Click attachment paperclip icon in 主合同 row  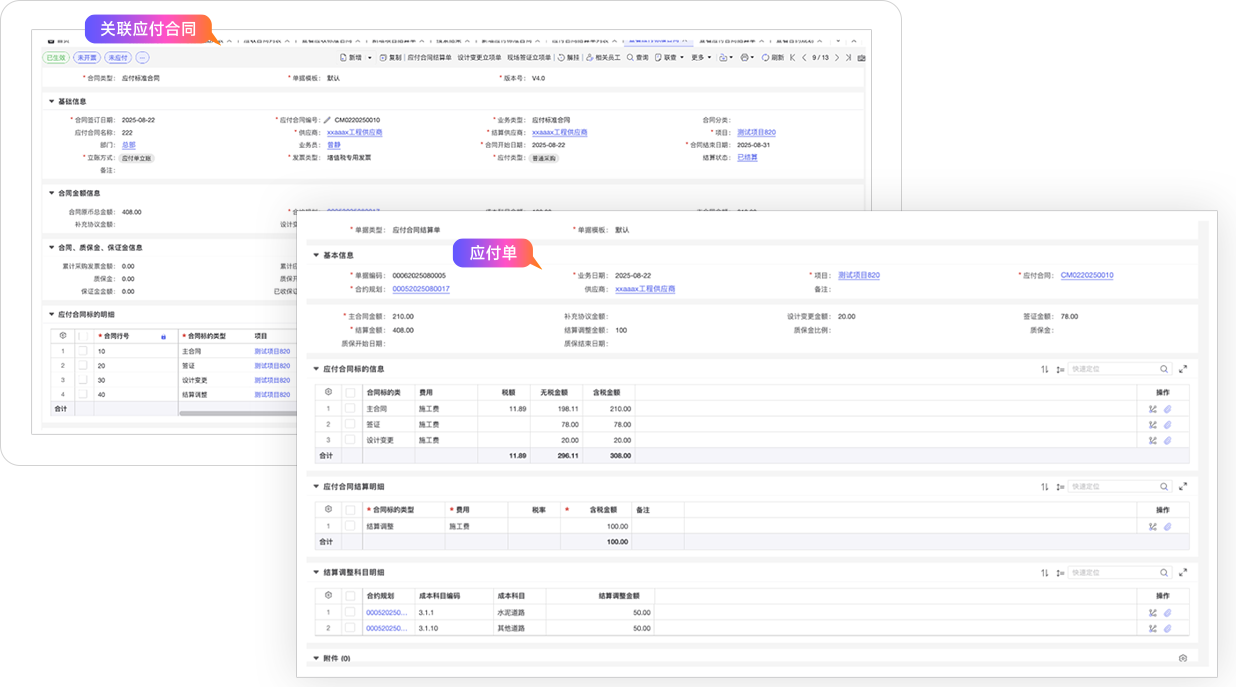(x=1167, y=409)
